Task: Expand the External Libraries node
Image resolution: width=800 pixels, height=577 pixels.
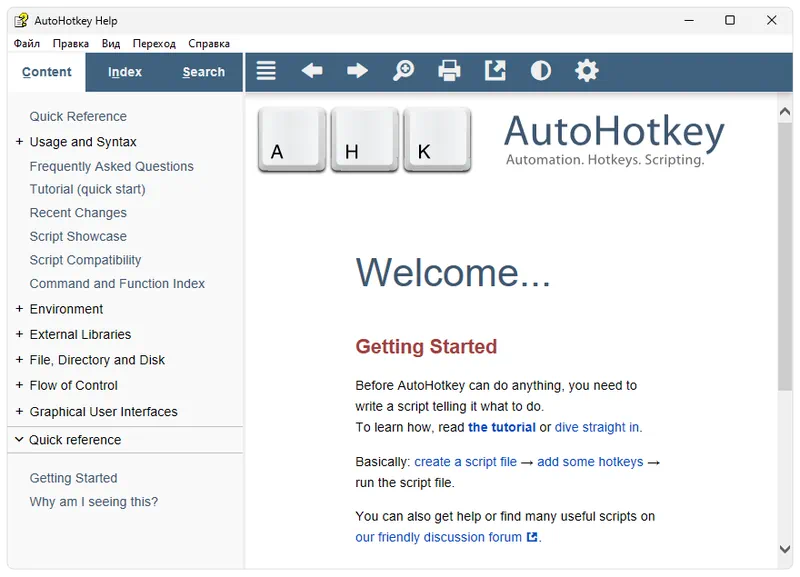Action: pyautogui.click(x=19, y=334)
